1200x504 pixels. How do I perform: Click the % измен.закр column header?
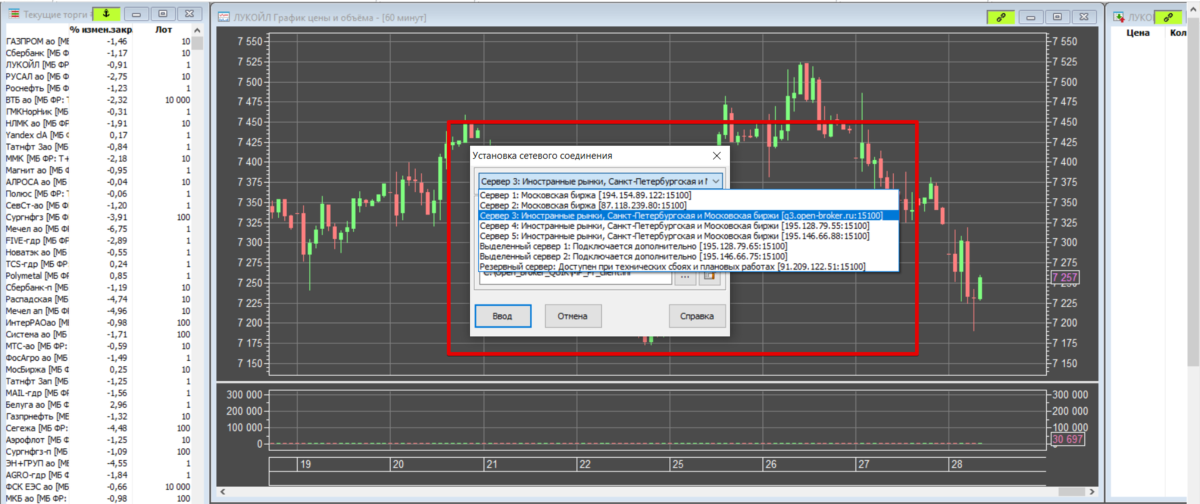[102, 30]
